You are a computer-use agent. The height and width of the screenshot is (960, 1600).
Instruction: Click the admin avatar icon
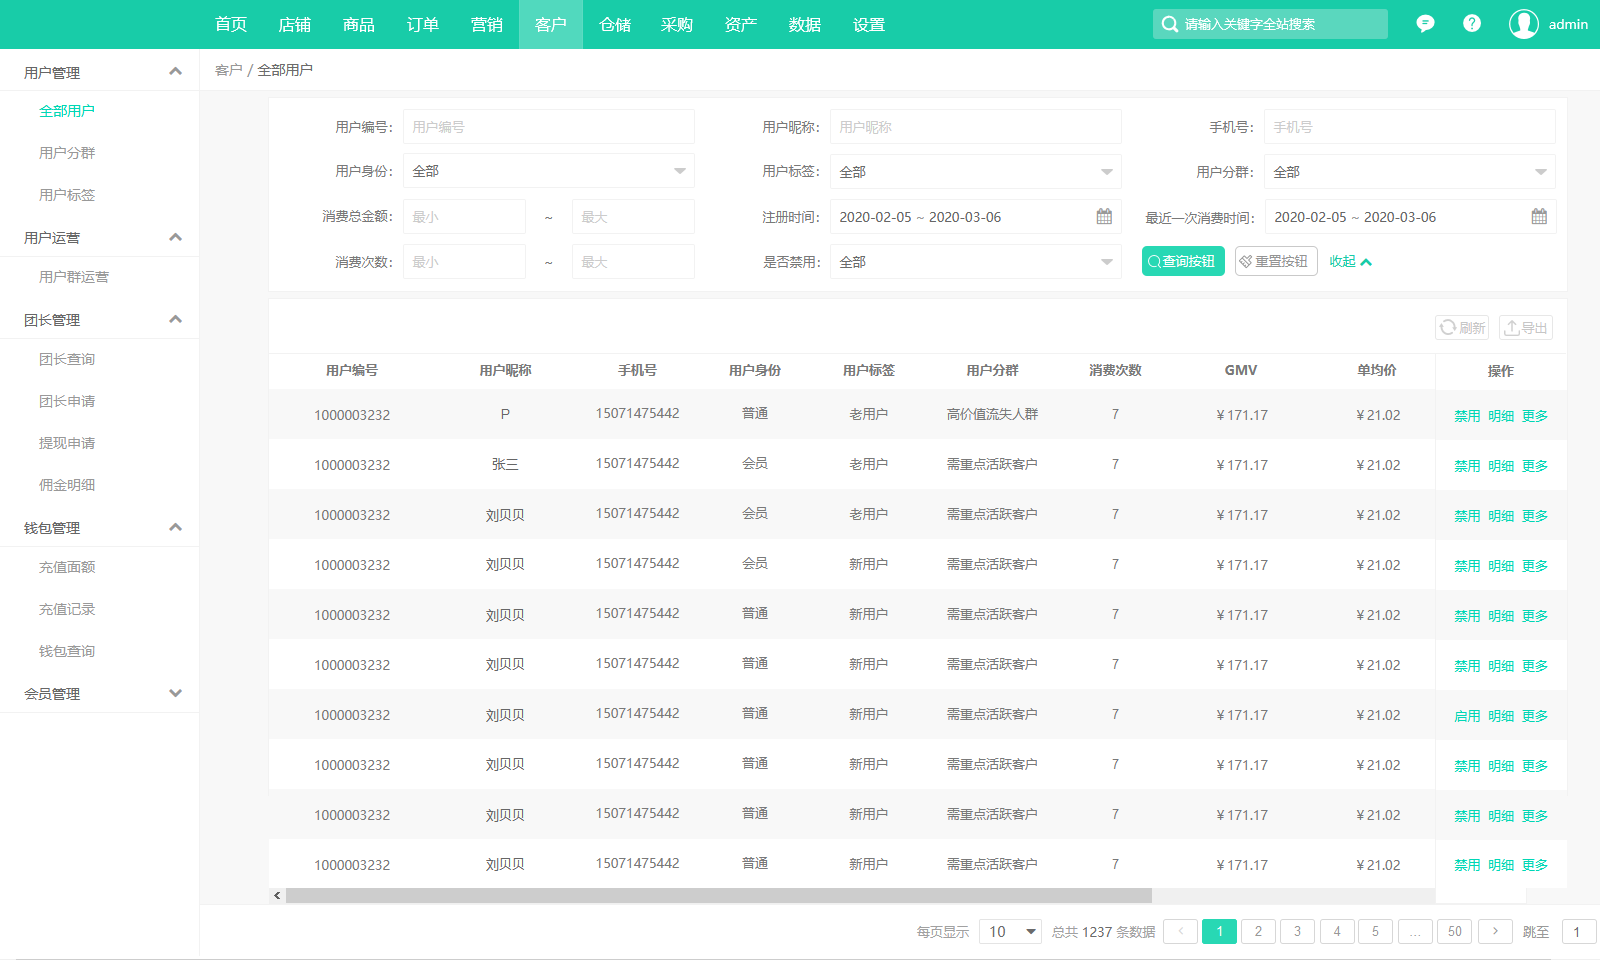(x=1524, y=24)
